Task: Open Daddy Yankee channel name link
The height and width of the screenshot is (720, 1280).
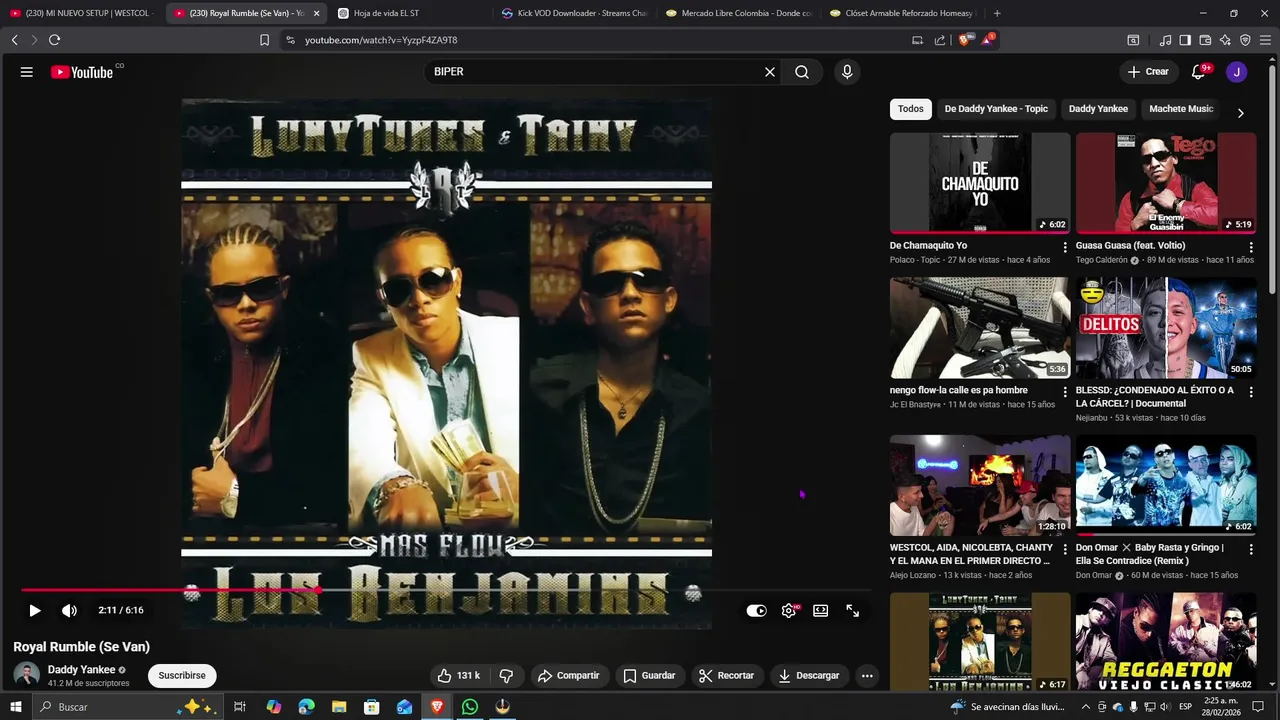Action: pos(81,670)
